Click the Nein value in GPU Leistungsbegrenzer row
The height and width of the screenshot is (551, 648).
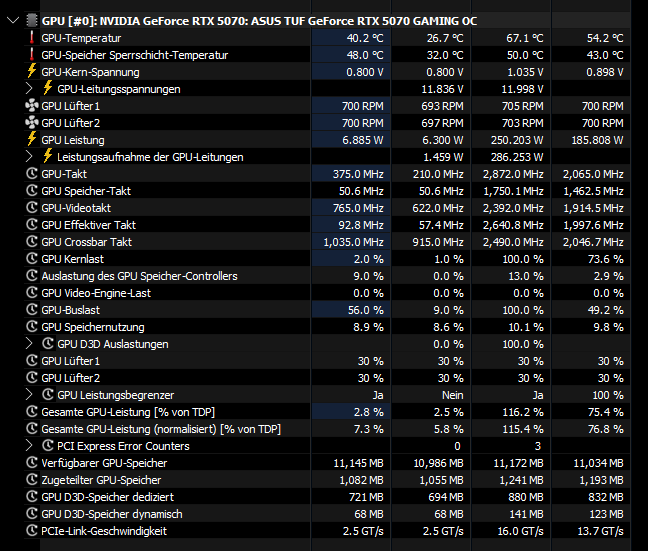(x=453, y=395)
